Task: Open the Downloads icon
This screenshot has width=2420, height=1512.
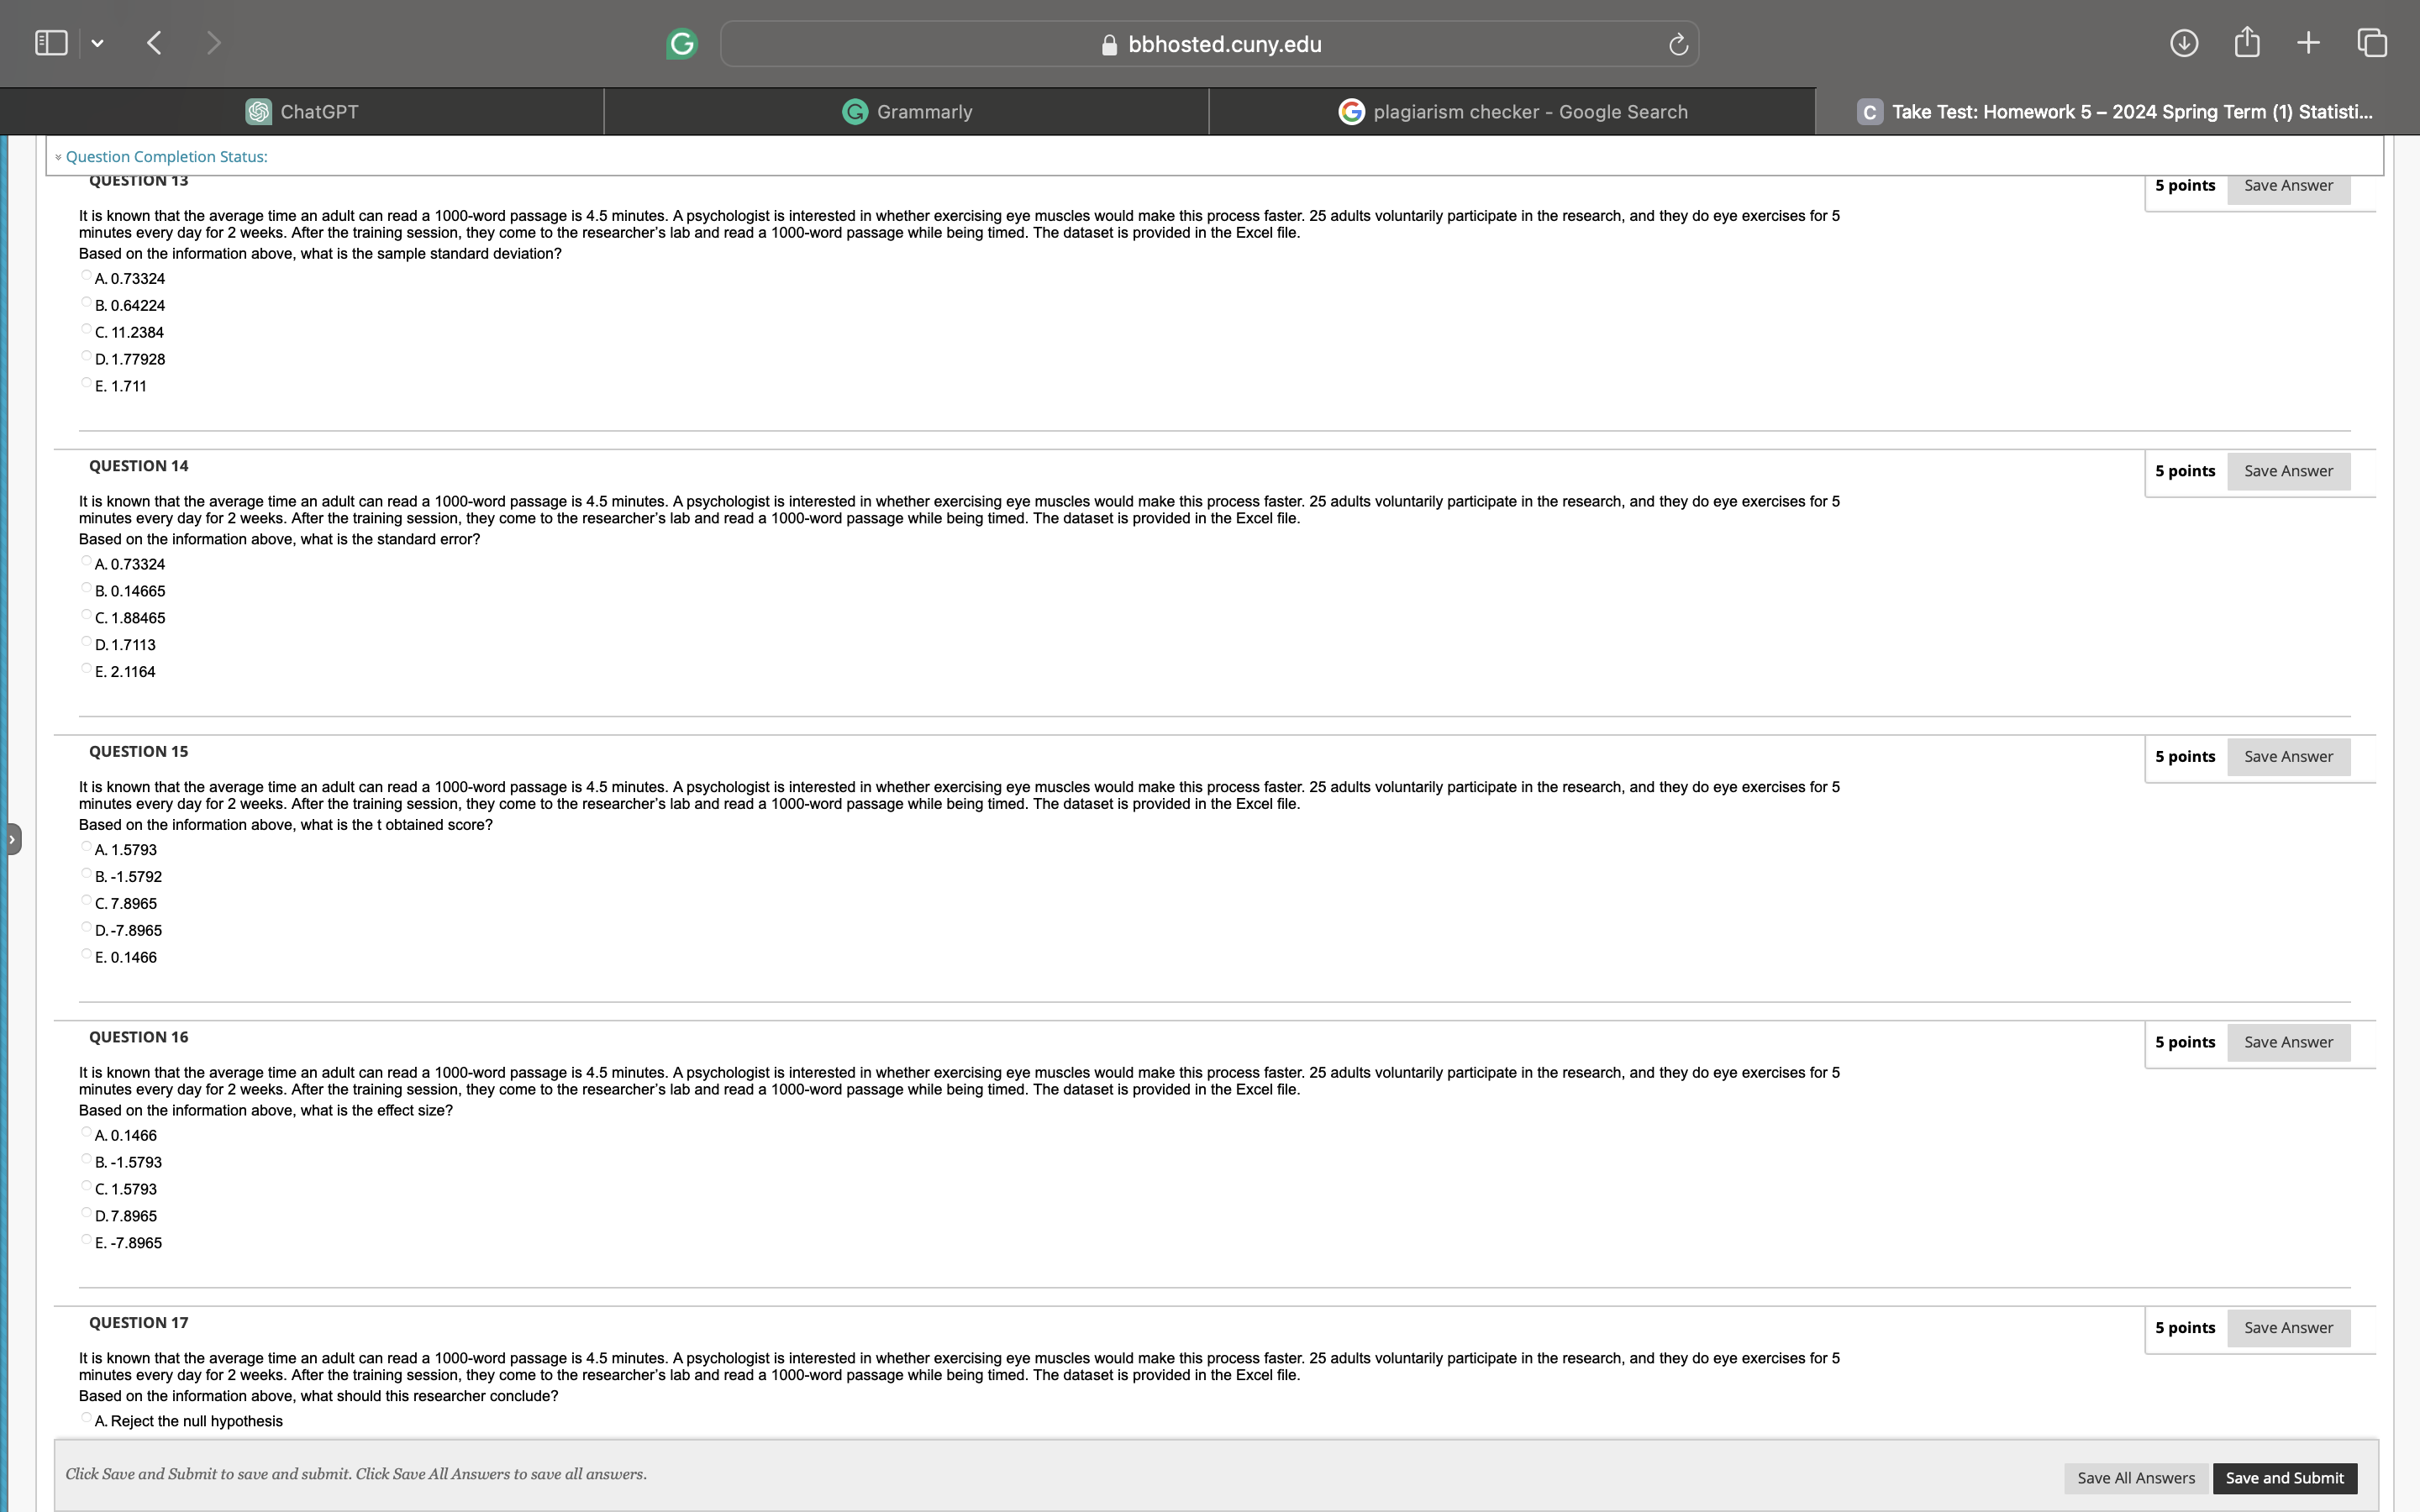Action: [x=2185, y=43]
